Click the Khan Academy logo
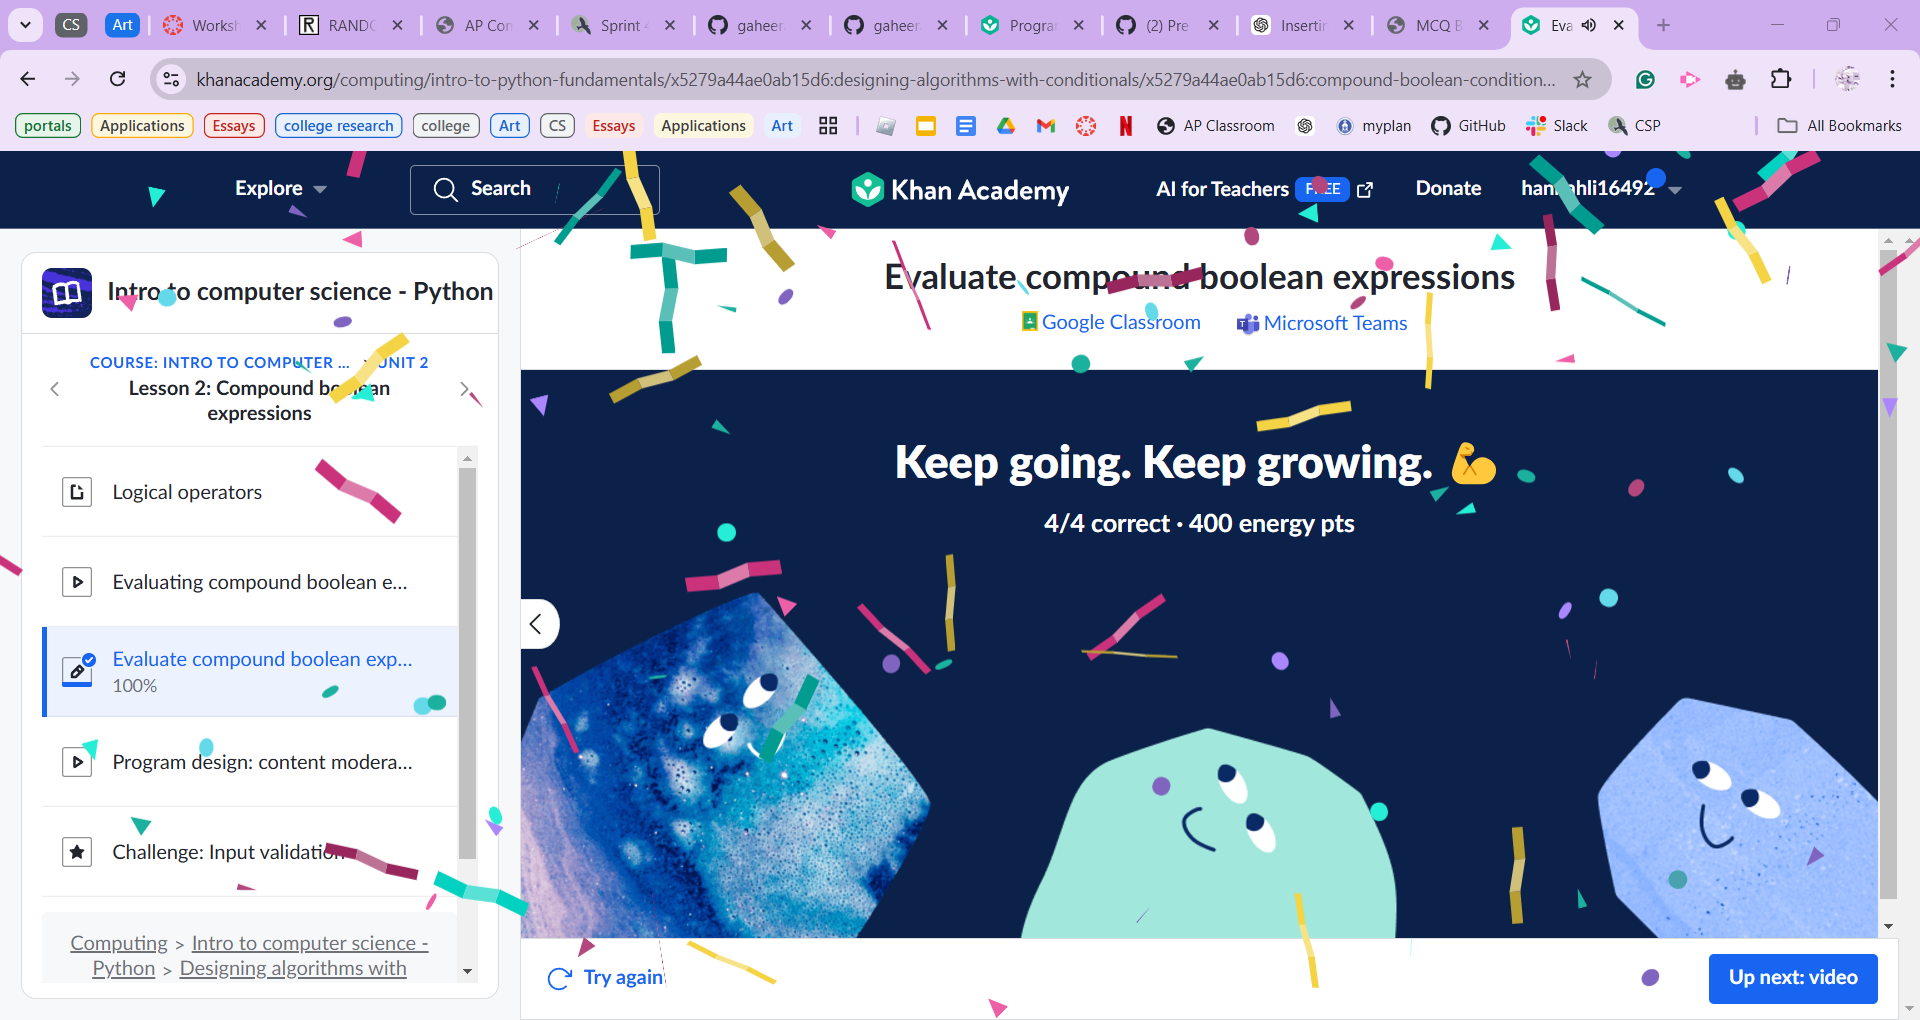Viewport: 1920px width, 1020px height. click(x=960, y=189)
